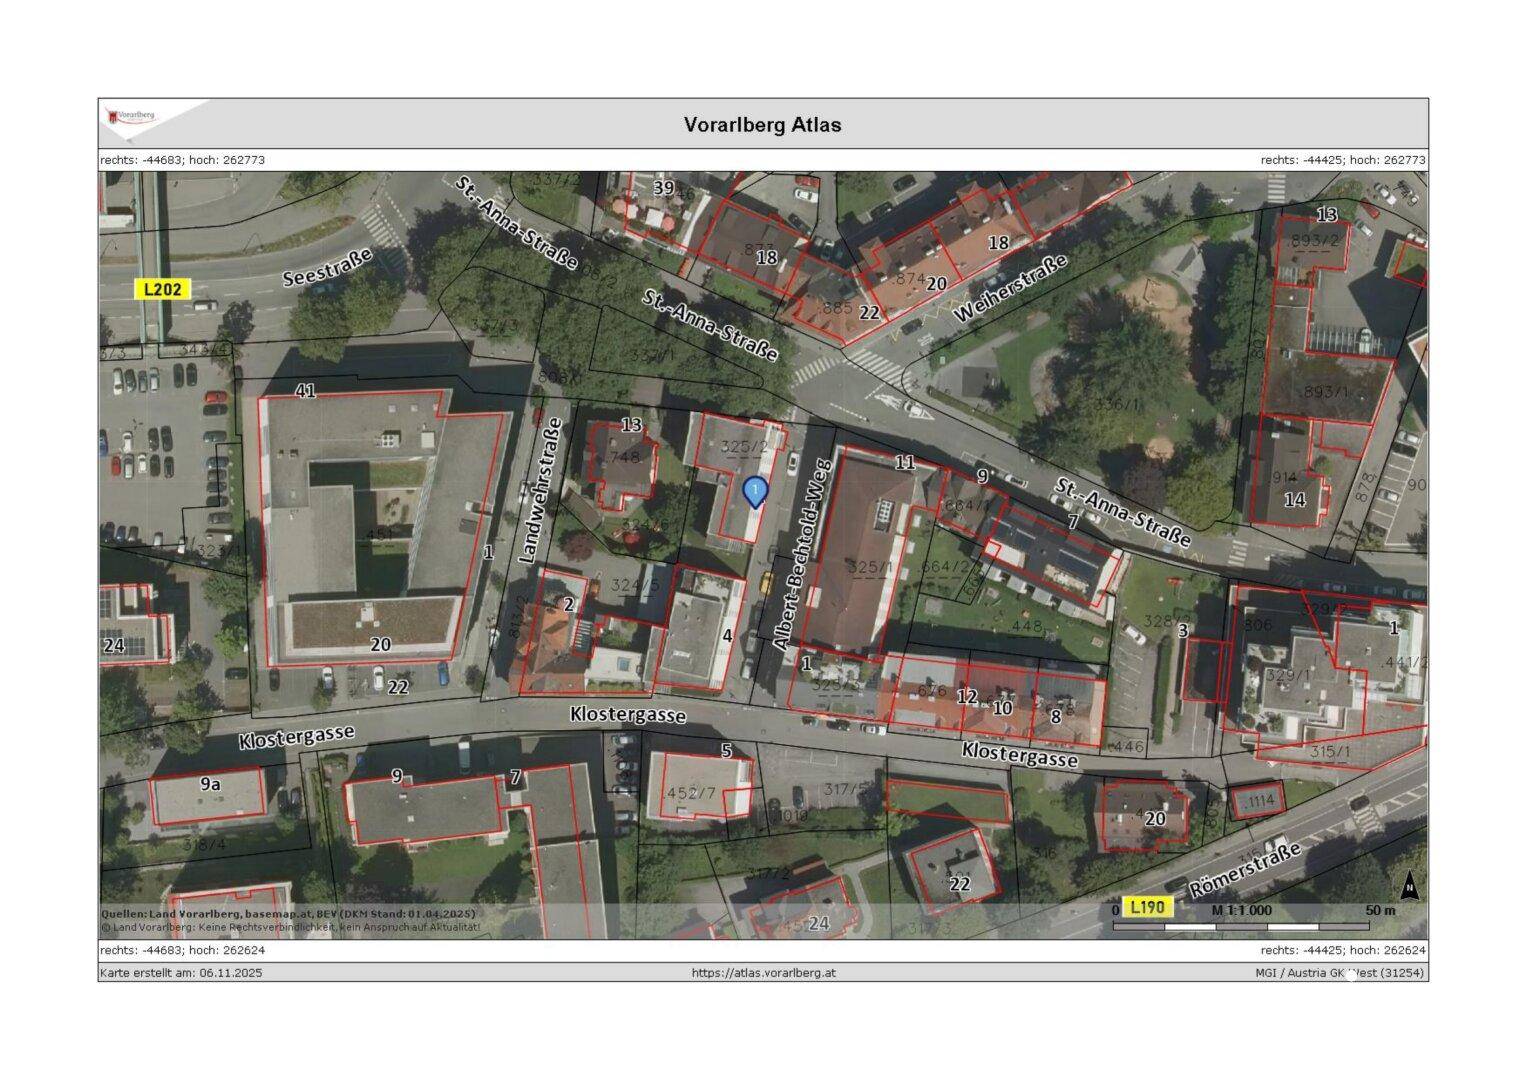Click the MGI / Austria GK West projection text
The height and width of the screenshot is (1080, 1527).
[1340, 972]
